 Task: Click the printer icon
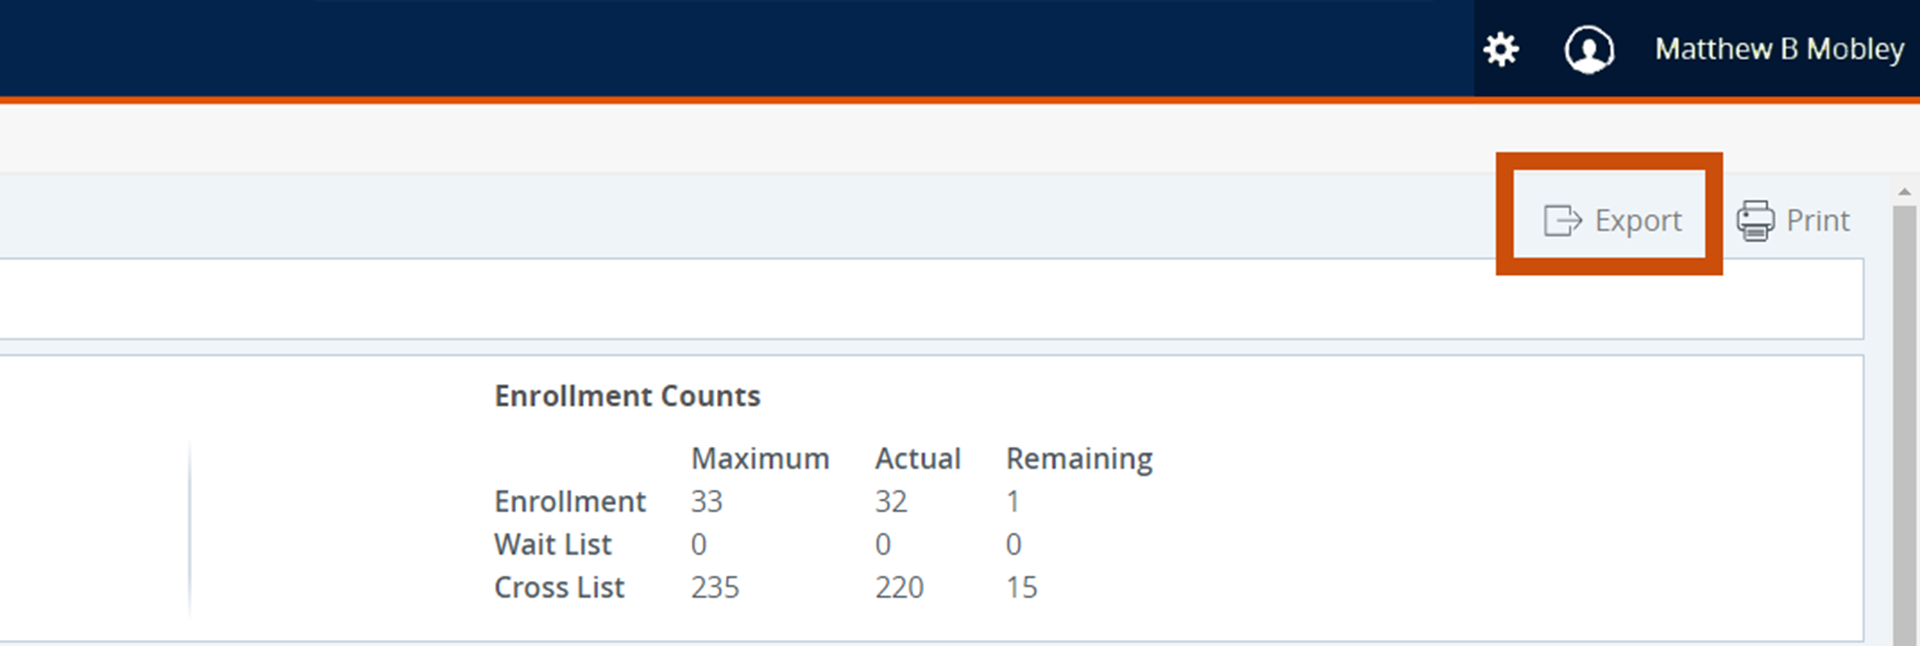point(1755,220)
